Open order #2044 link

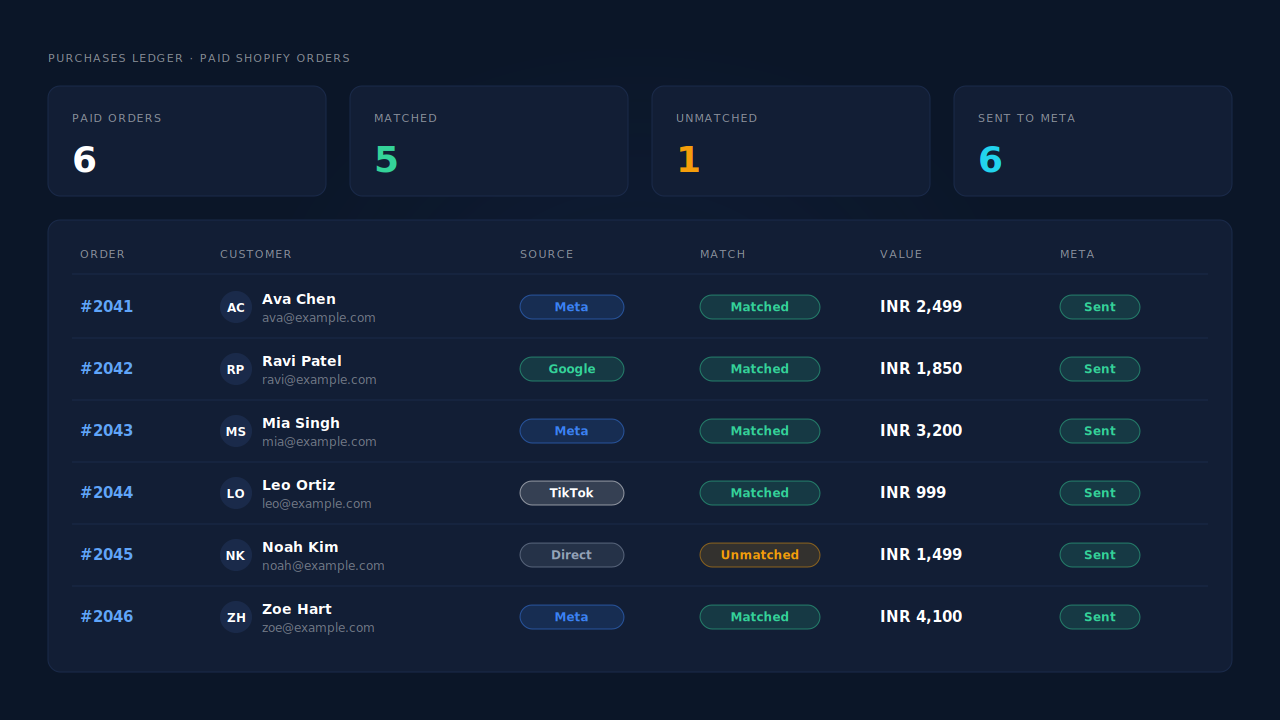pos(106,493)
